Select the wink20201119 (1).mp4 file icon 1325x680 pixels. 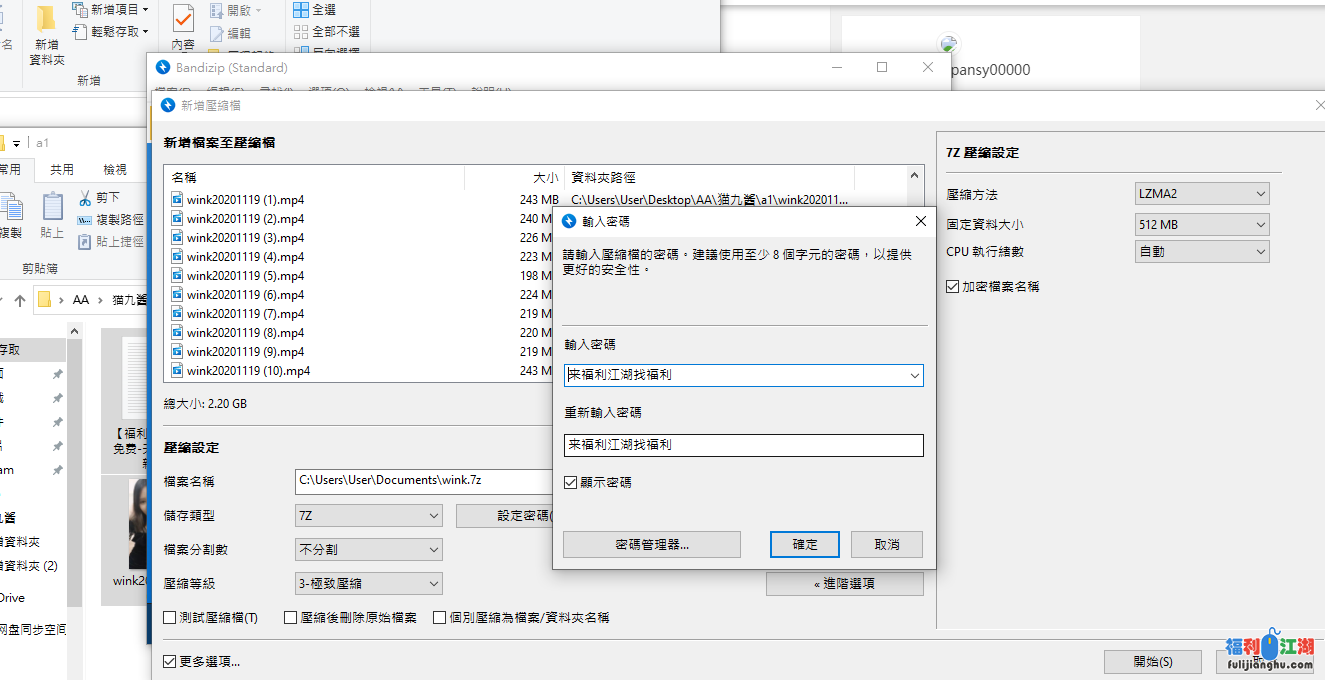tap(177, 200)
